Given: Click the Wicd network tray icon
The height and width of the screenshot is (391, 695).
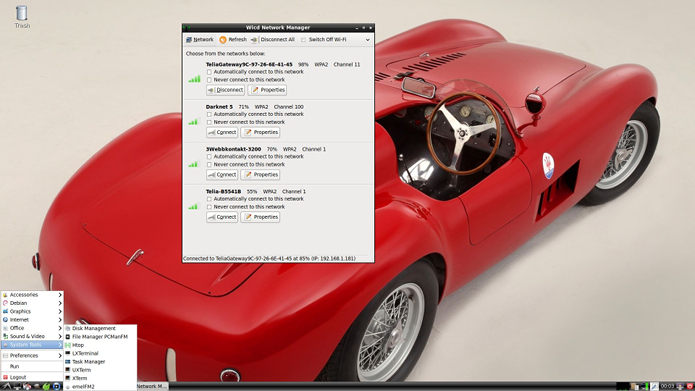Looking at the screenshot, I should point(645,387).
